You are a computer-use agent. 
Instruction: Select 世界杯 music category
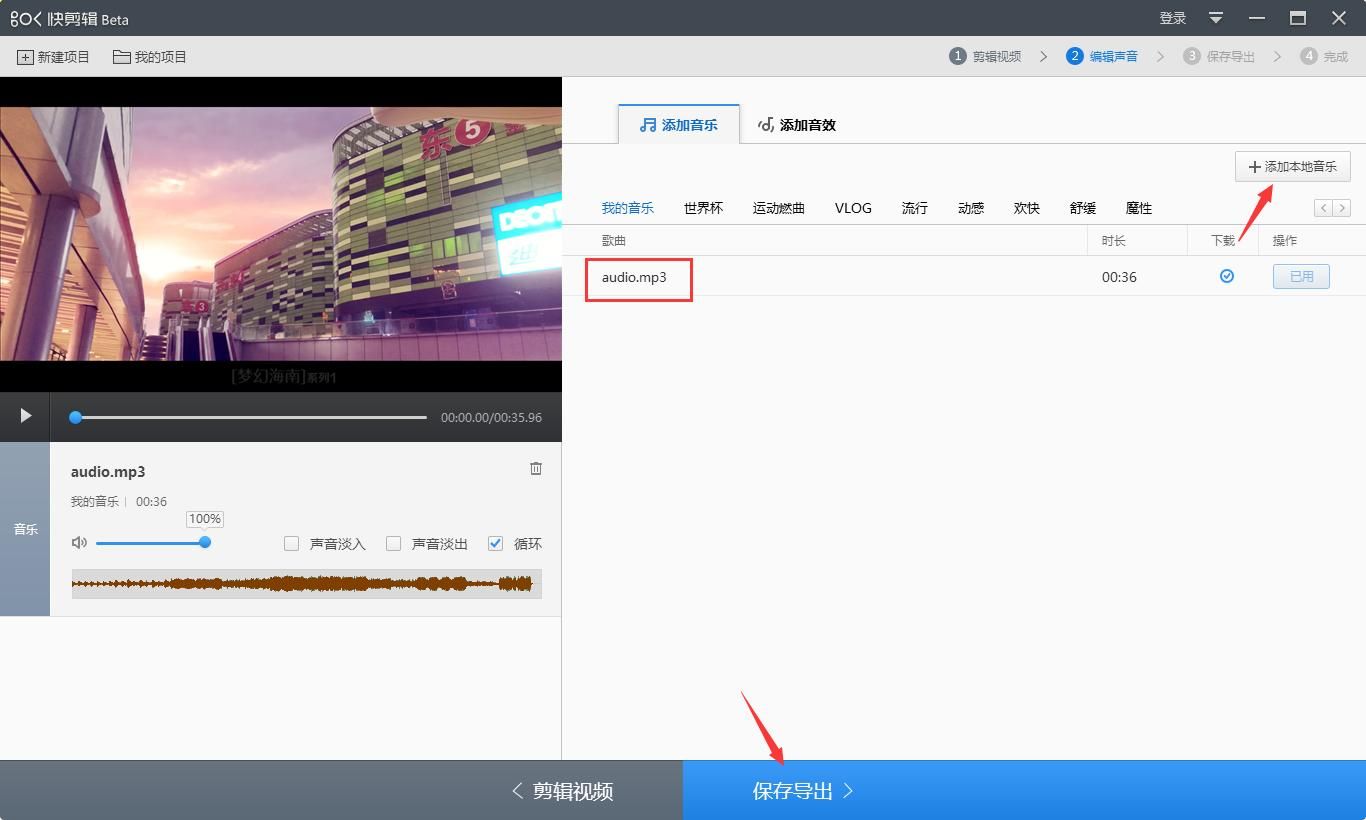point(703,208)
